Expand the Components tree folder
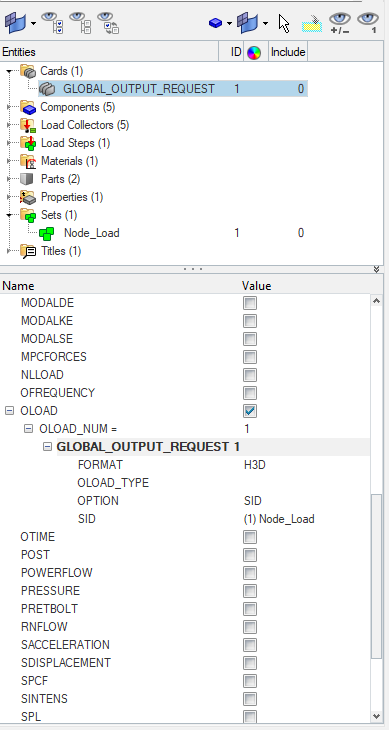Viewport: 389px width, 730px height. coord(9,107)
